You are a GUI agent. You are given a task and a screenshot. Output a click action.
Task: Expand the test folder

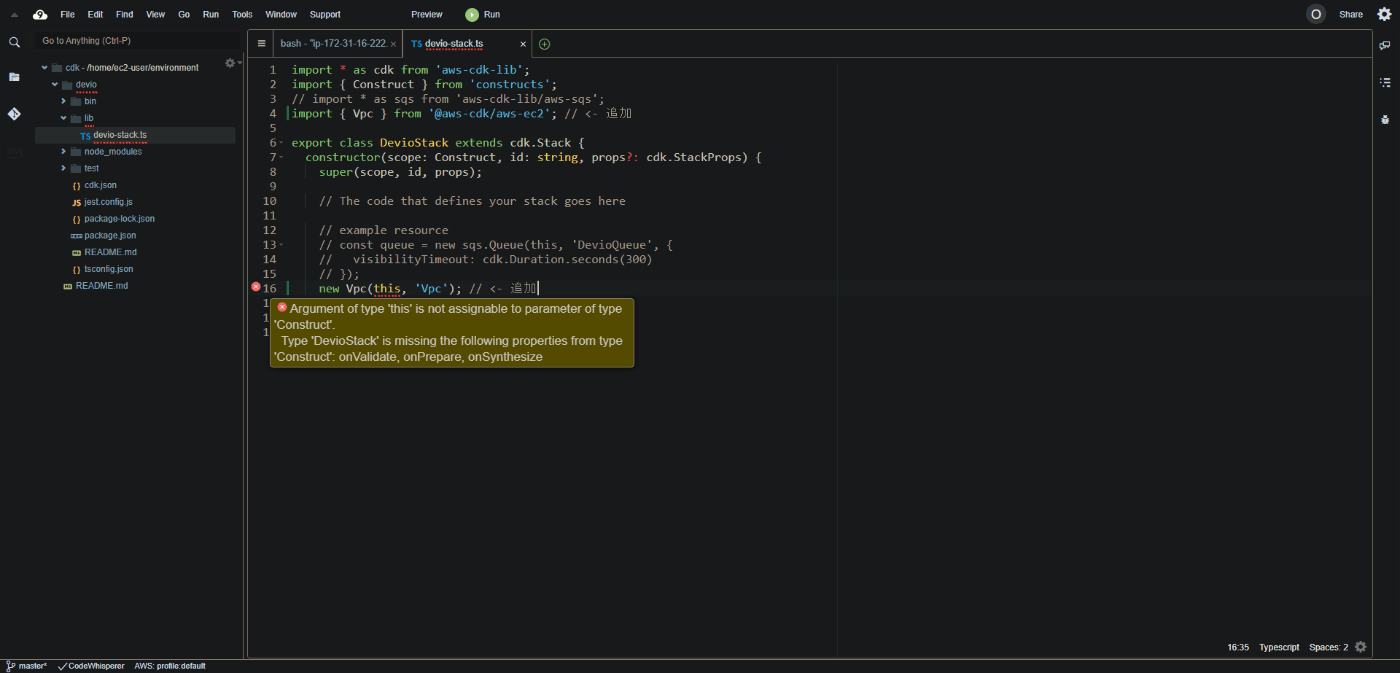point(63,168)
